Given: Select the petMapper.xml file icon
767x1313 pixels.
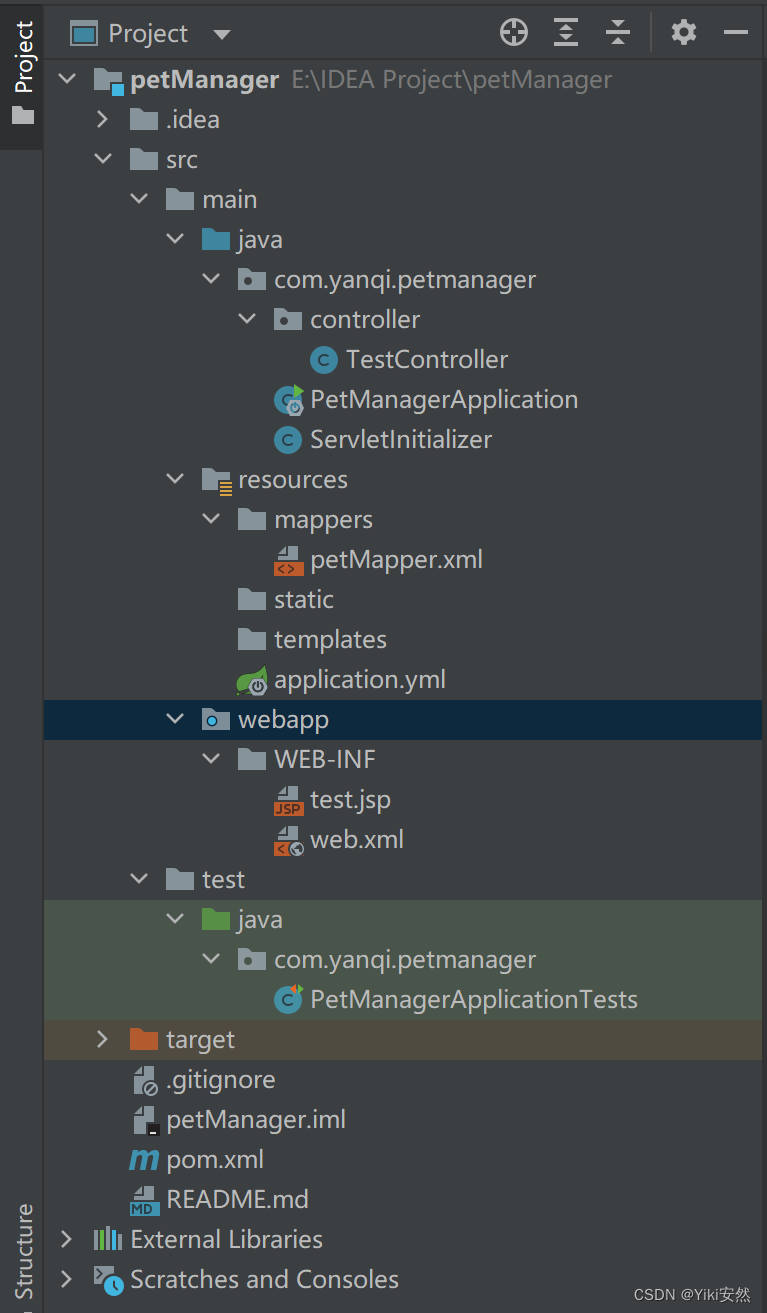Looking at the screenshot, I should click(288, 560).
